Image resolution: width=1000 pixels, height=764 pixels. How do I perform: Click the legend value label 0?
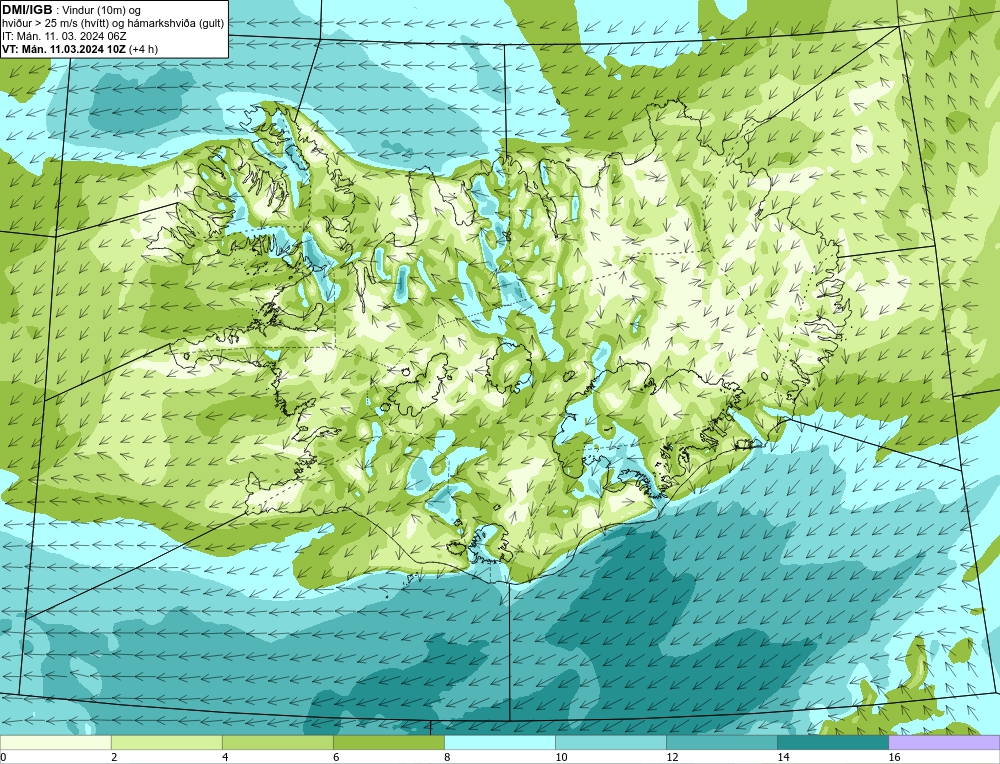click(x=3, y=757)
